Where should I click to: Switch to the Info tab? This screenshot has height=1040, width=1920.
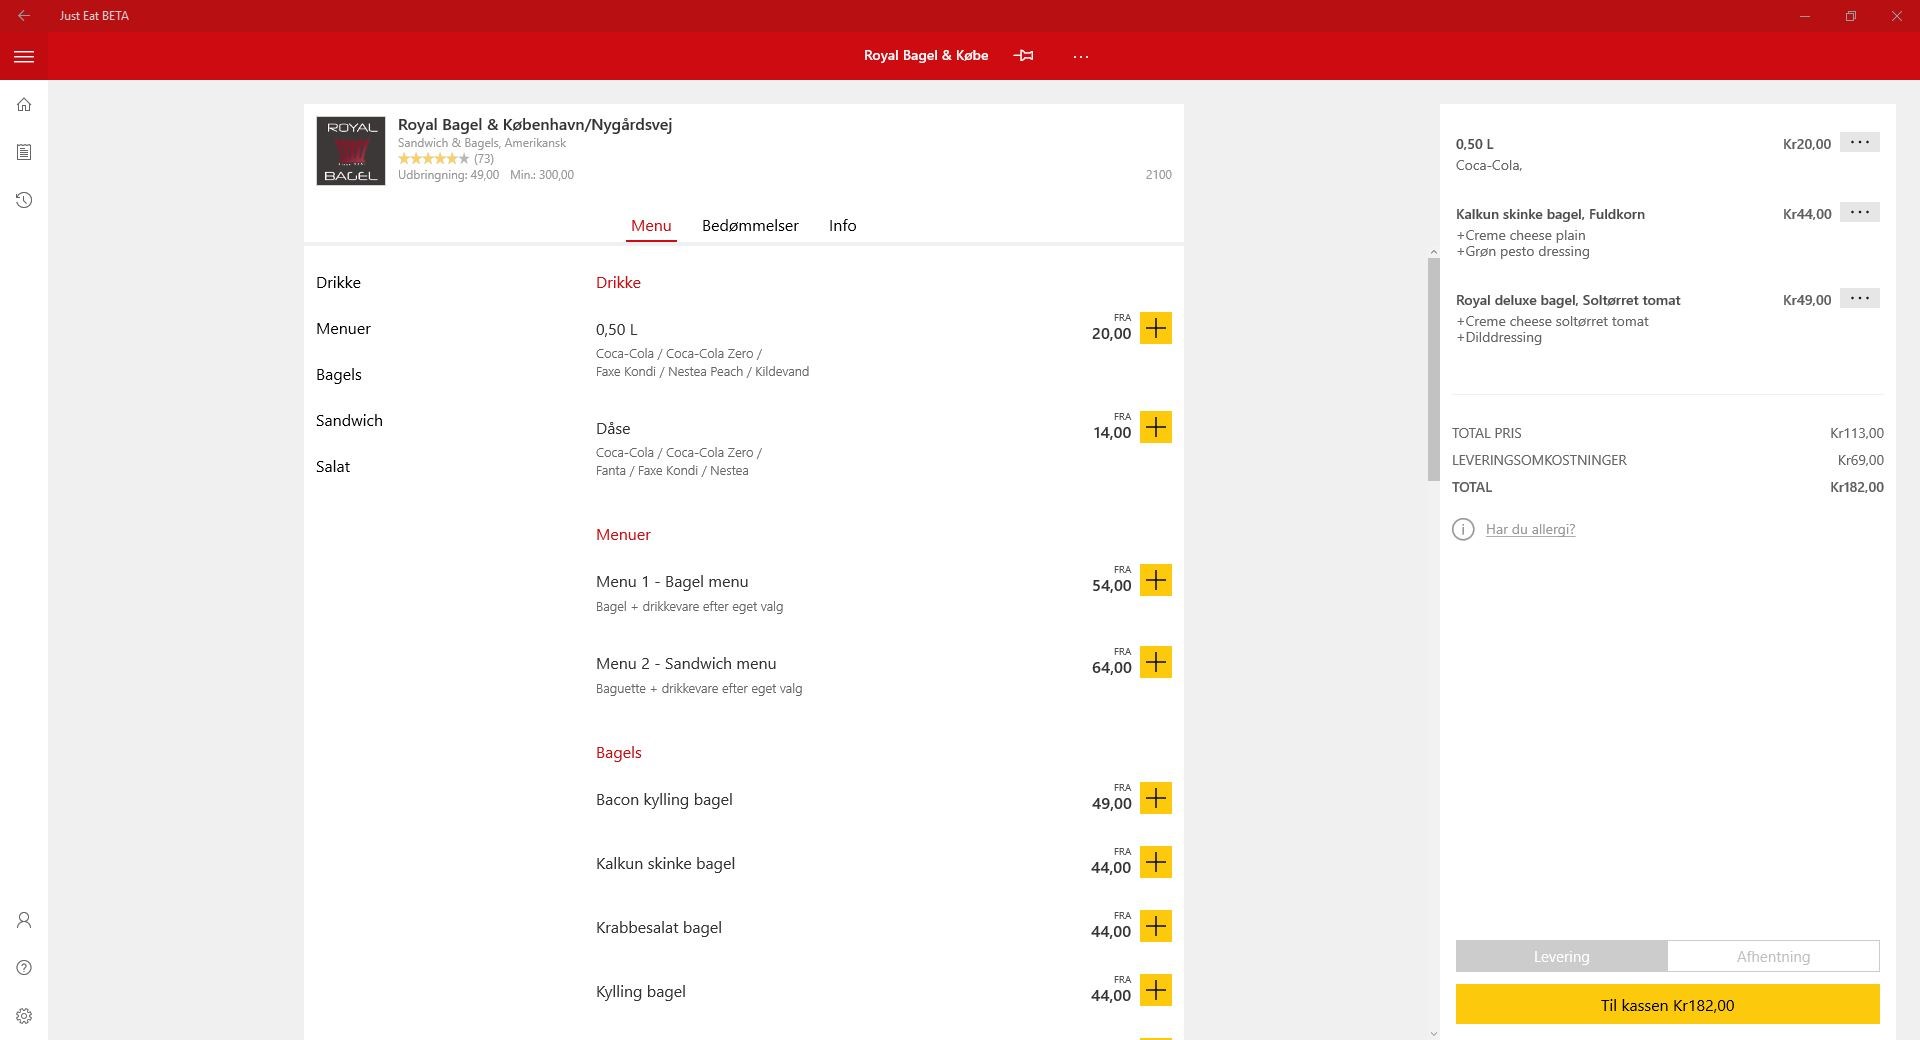click(842, 226)
